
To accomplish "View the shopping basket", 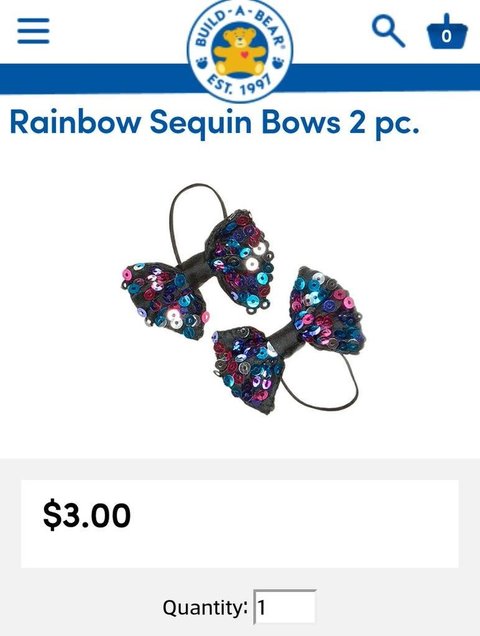I will click(x=447, y=32).
